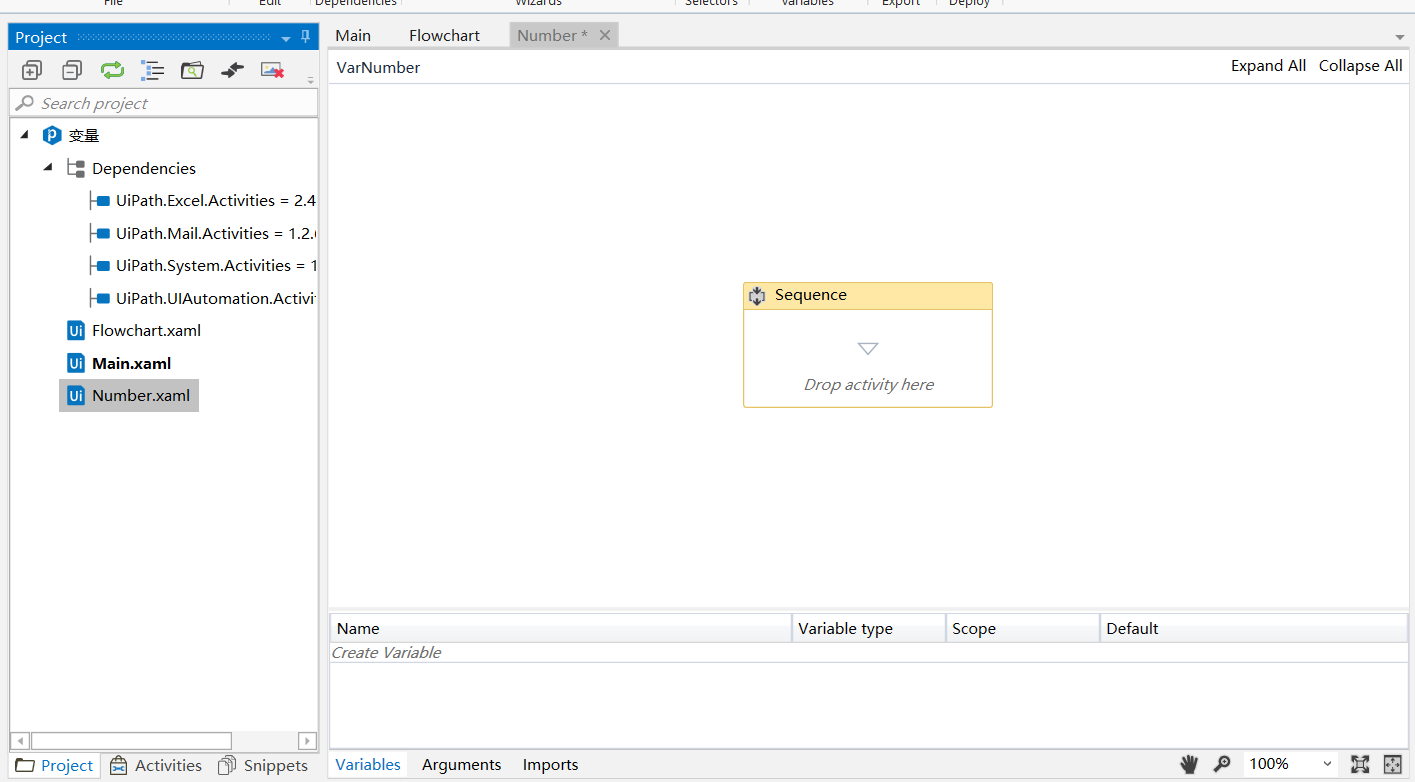Toggle the Overview panel icon
Image resolution: width=1415 pixels, height=782 pixels.
pyautogui.click(x=1393, y=764)
